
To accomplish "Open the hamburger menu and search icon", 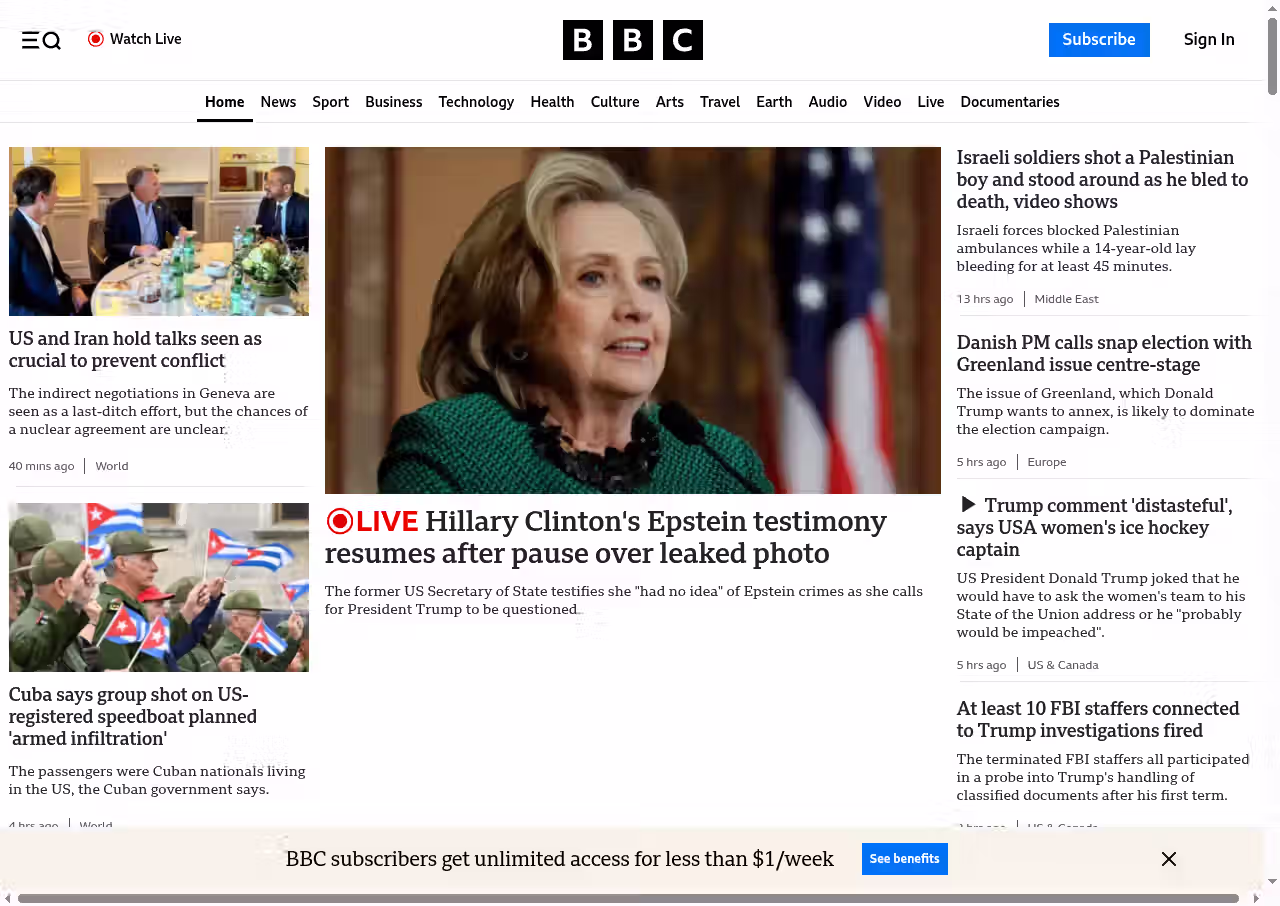I will click(41, 40).
